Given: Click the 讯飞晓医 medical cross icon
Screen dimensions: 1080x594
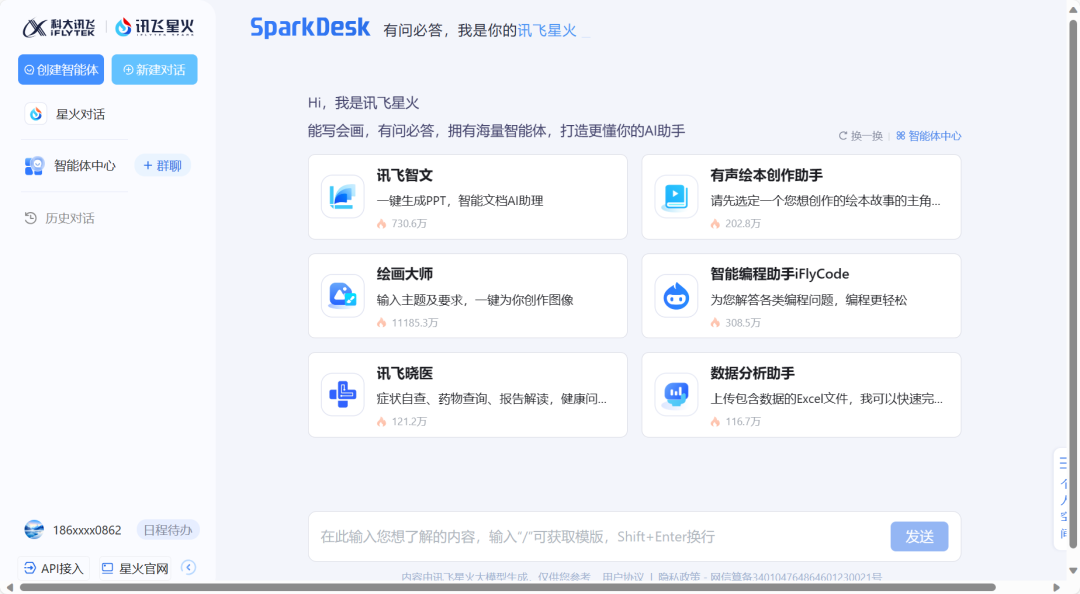Looking at the screenshot, I should coord(342,395).
